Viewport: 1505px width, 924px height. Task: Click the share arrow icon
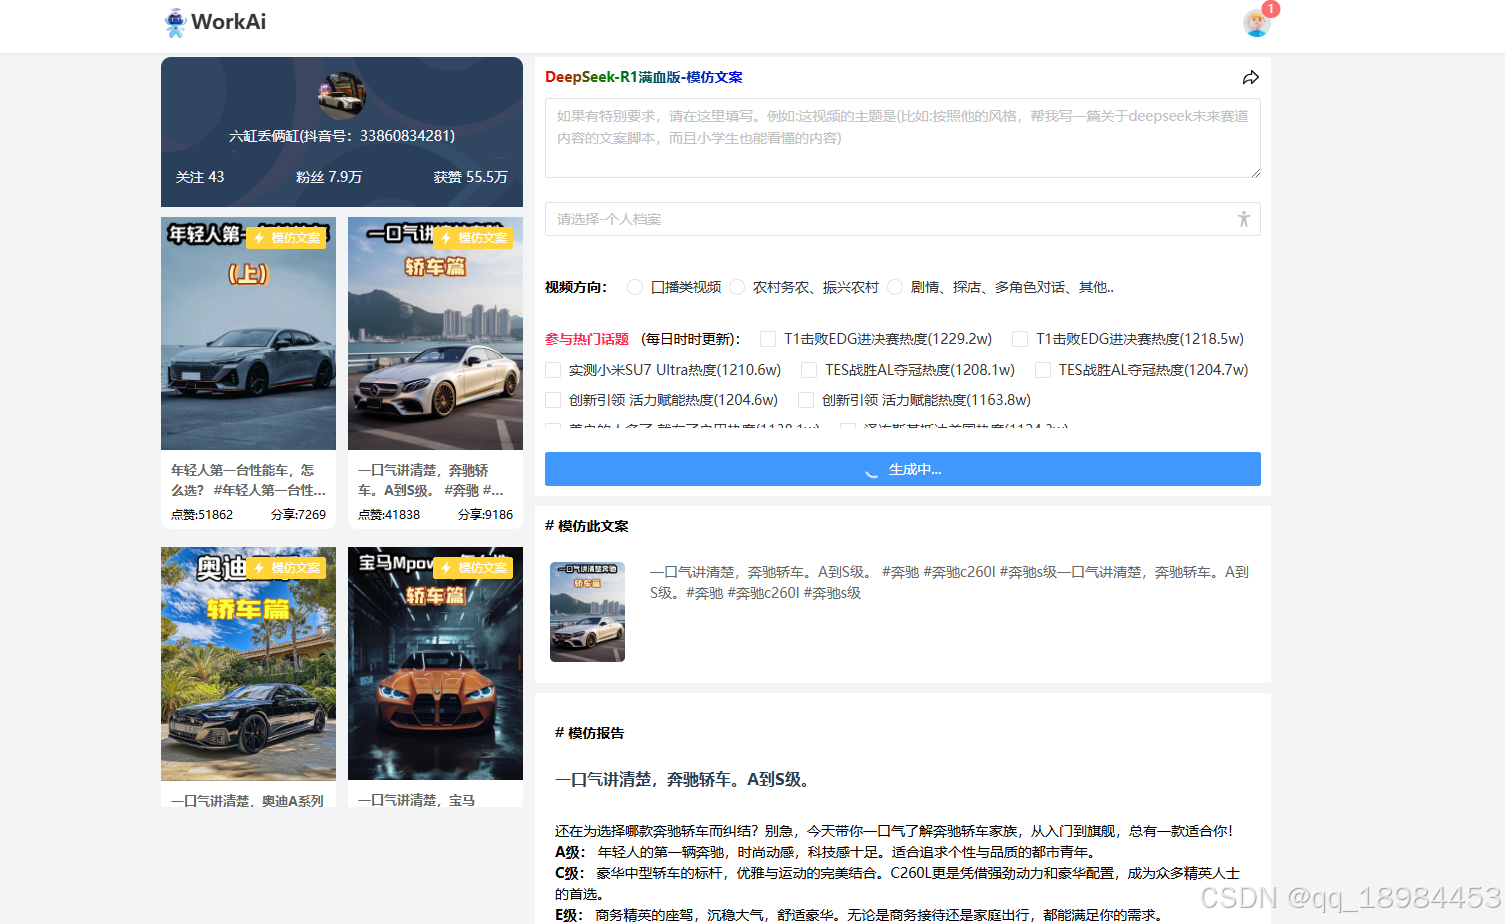tap(1250, 77)
